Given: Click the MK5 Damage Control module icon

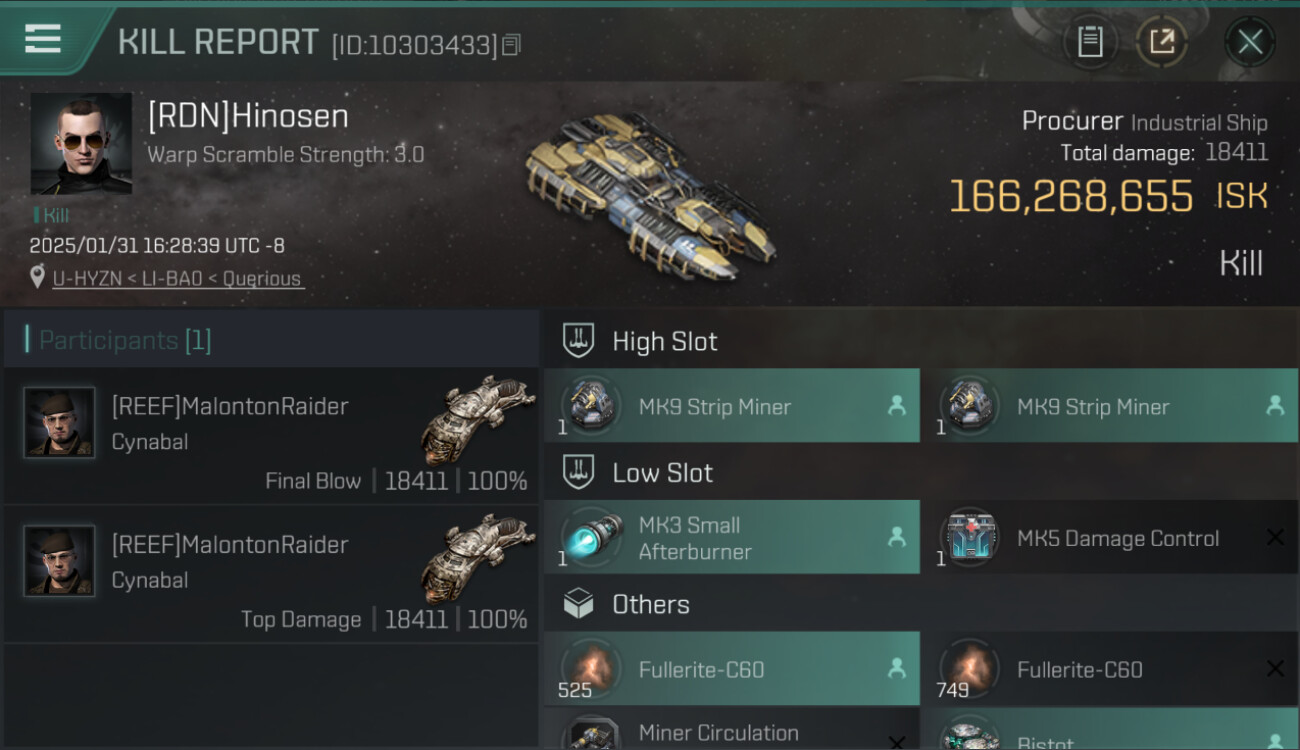Looking at the screenshot, I should [969, 538].
